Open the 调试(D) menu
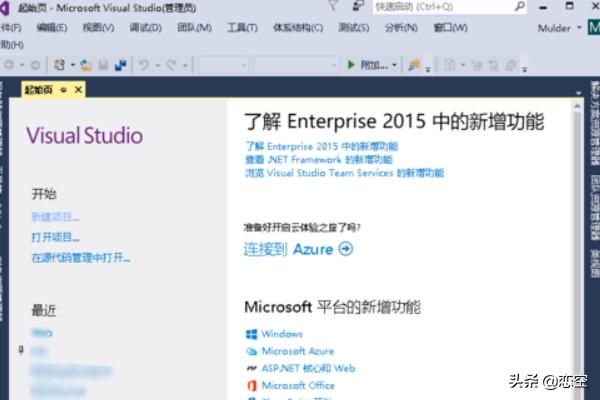 (145, 27)
